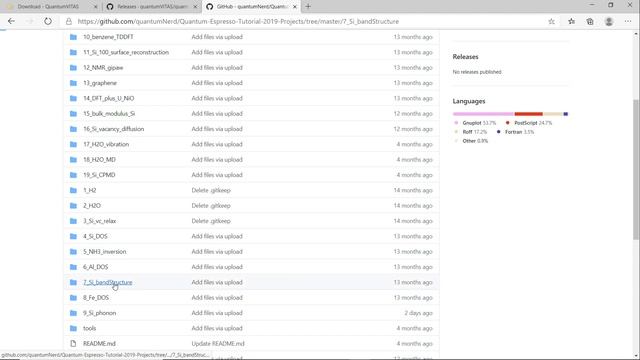Open the 17_H2O_vibration folder

[106, 144]
